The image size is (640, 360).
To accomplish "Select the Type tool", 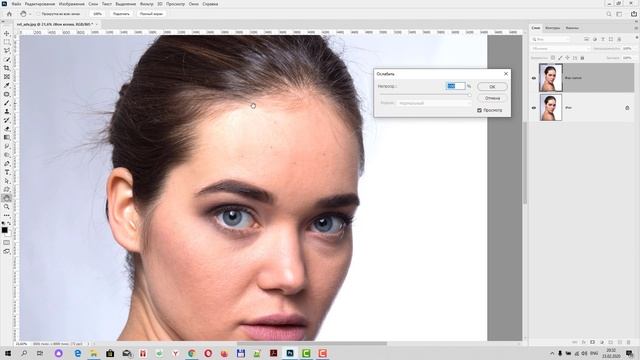I will click(x=7, y=172).
